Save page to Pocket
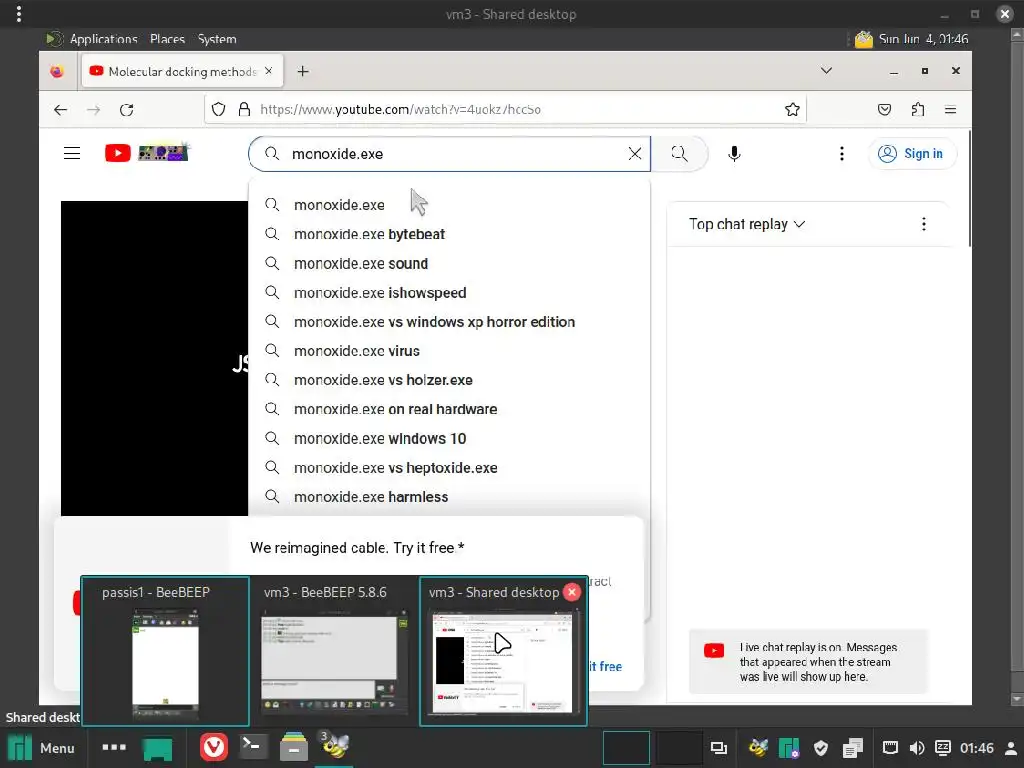1024x768 pixels. [x=884, y=110]
